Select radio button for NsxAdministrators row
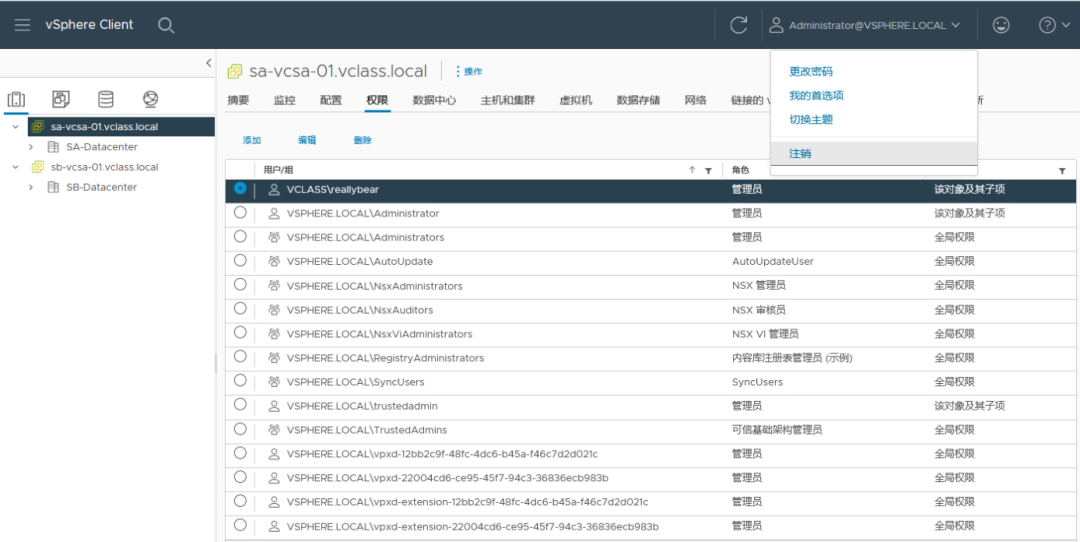This screenshot has width=1080, height=542. (240, 284)
